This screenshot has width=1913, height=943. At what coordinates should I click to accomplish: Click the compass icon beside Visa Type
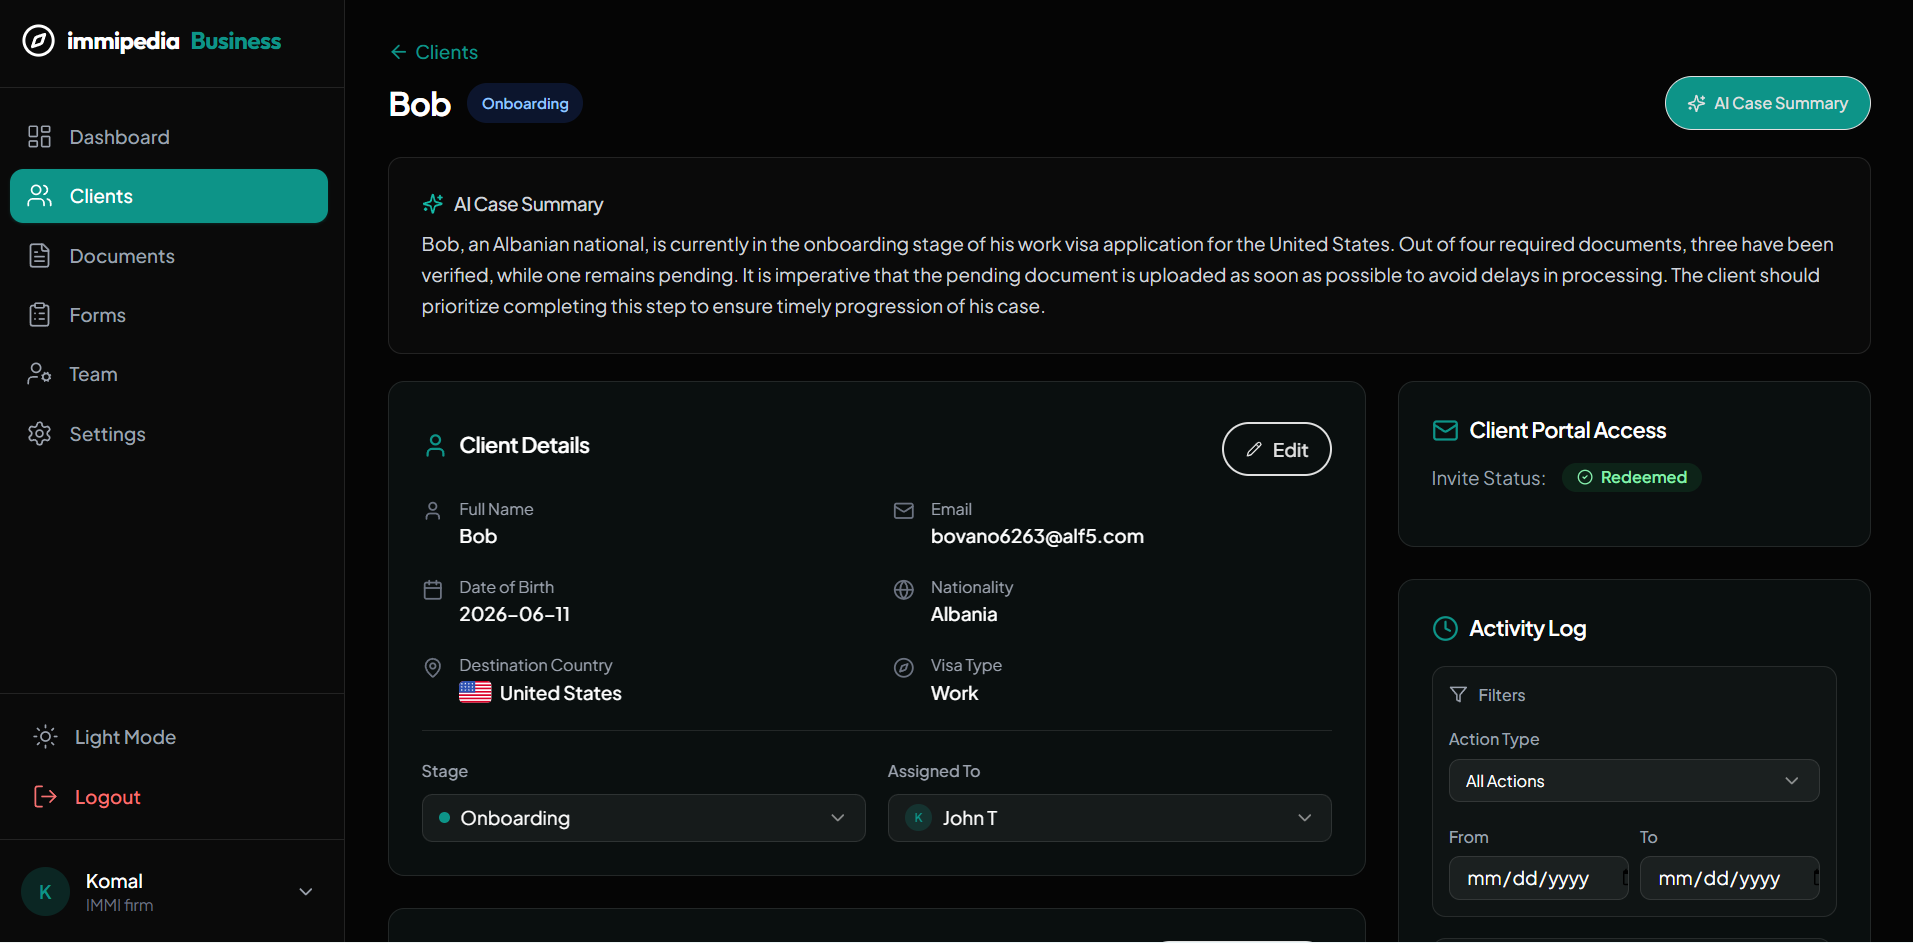904,668
